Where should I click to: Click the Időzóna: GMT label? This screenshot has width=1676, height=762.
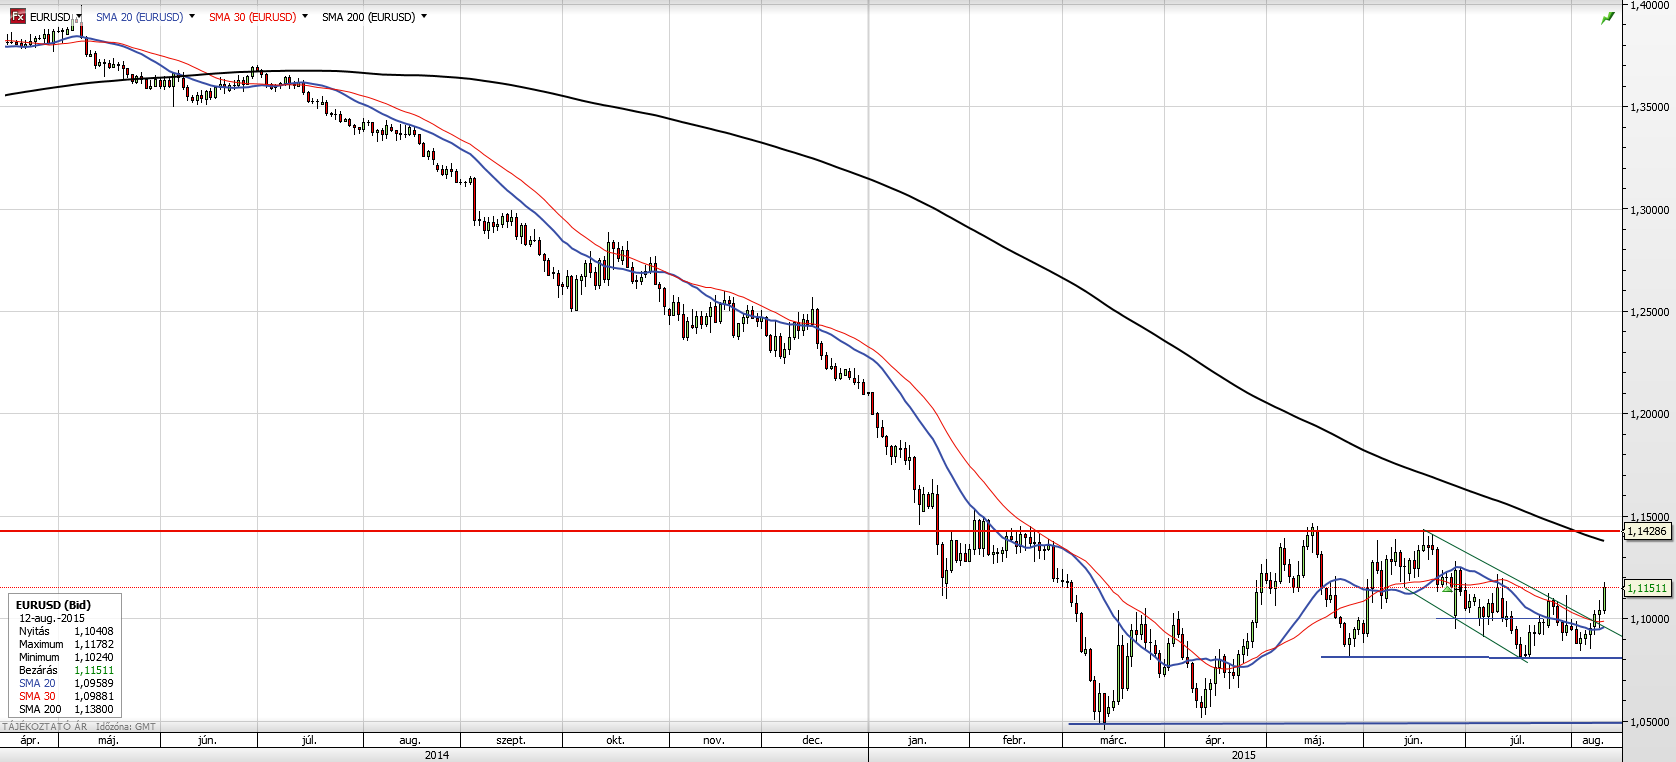click(x=126, y=727)
